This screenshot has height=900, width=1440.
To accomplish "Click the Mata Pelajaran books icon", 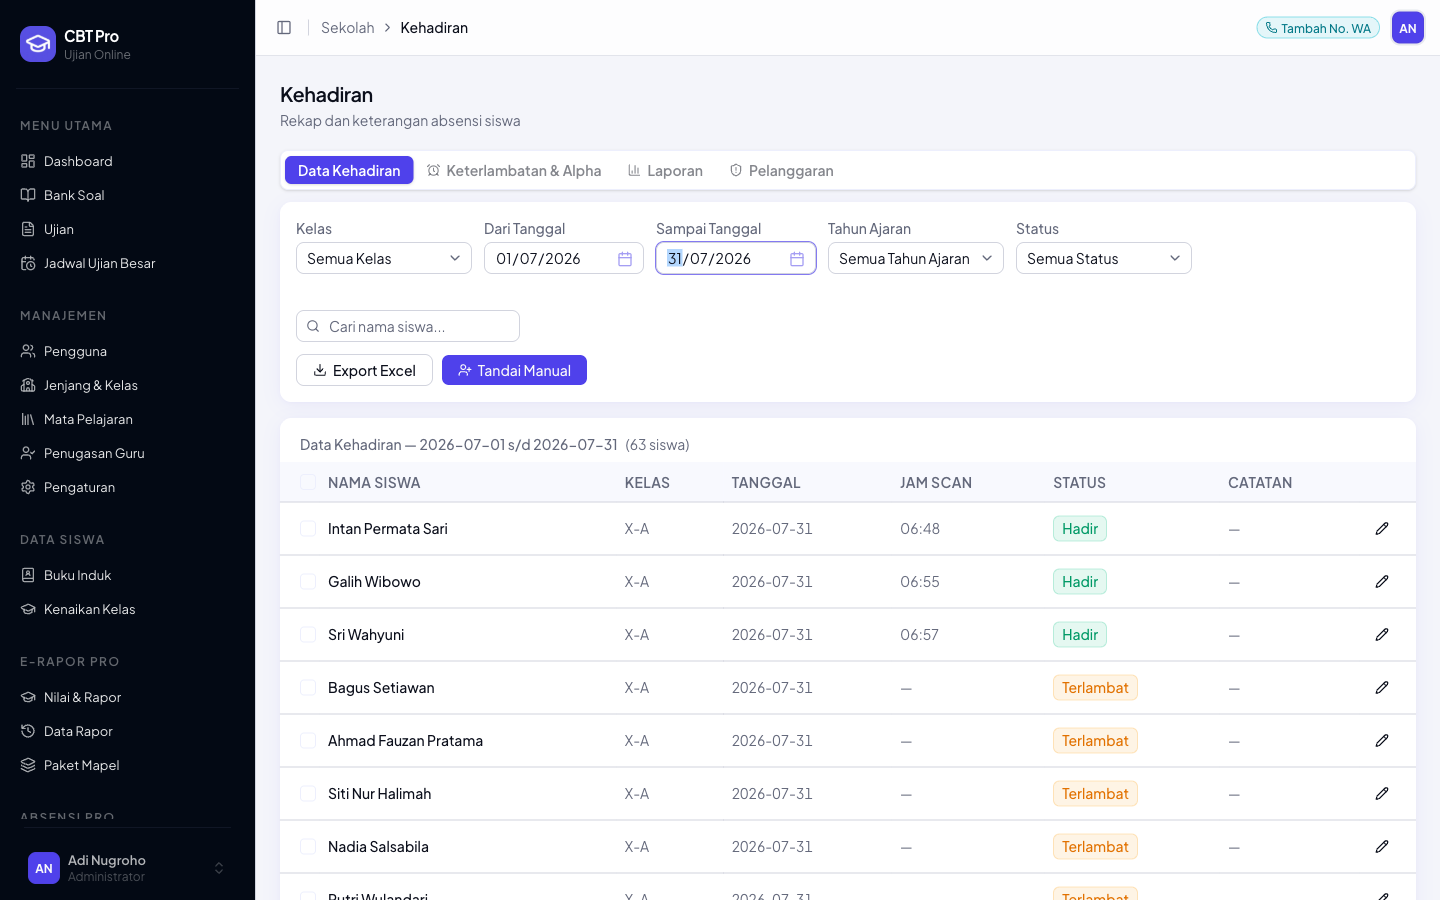I will coord(28,419).
